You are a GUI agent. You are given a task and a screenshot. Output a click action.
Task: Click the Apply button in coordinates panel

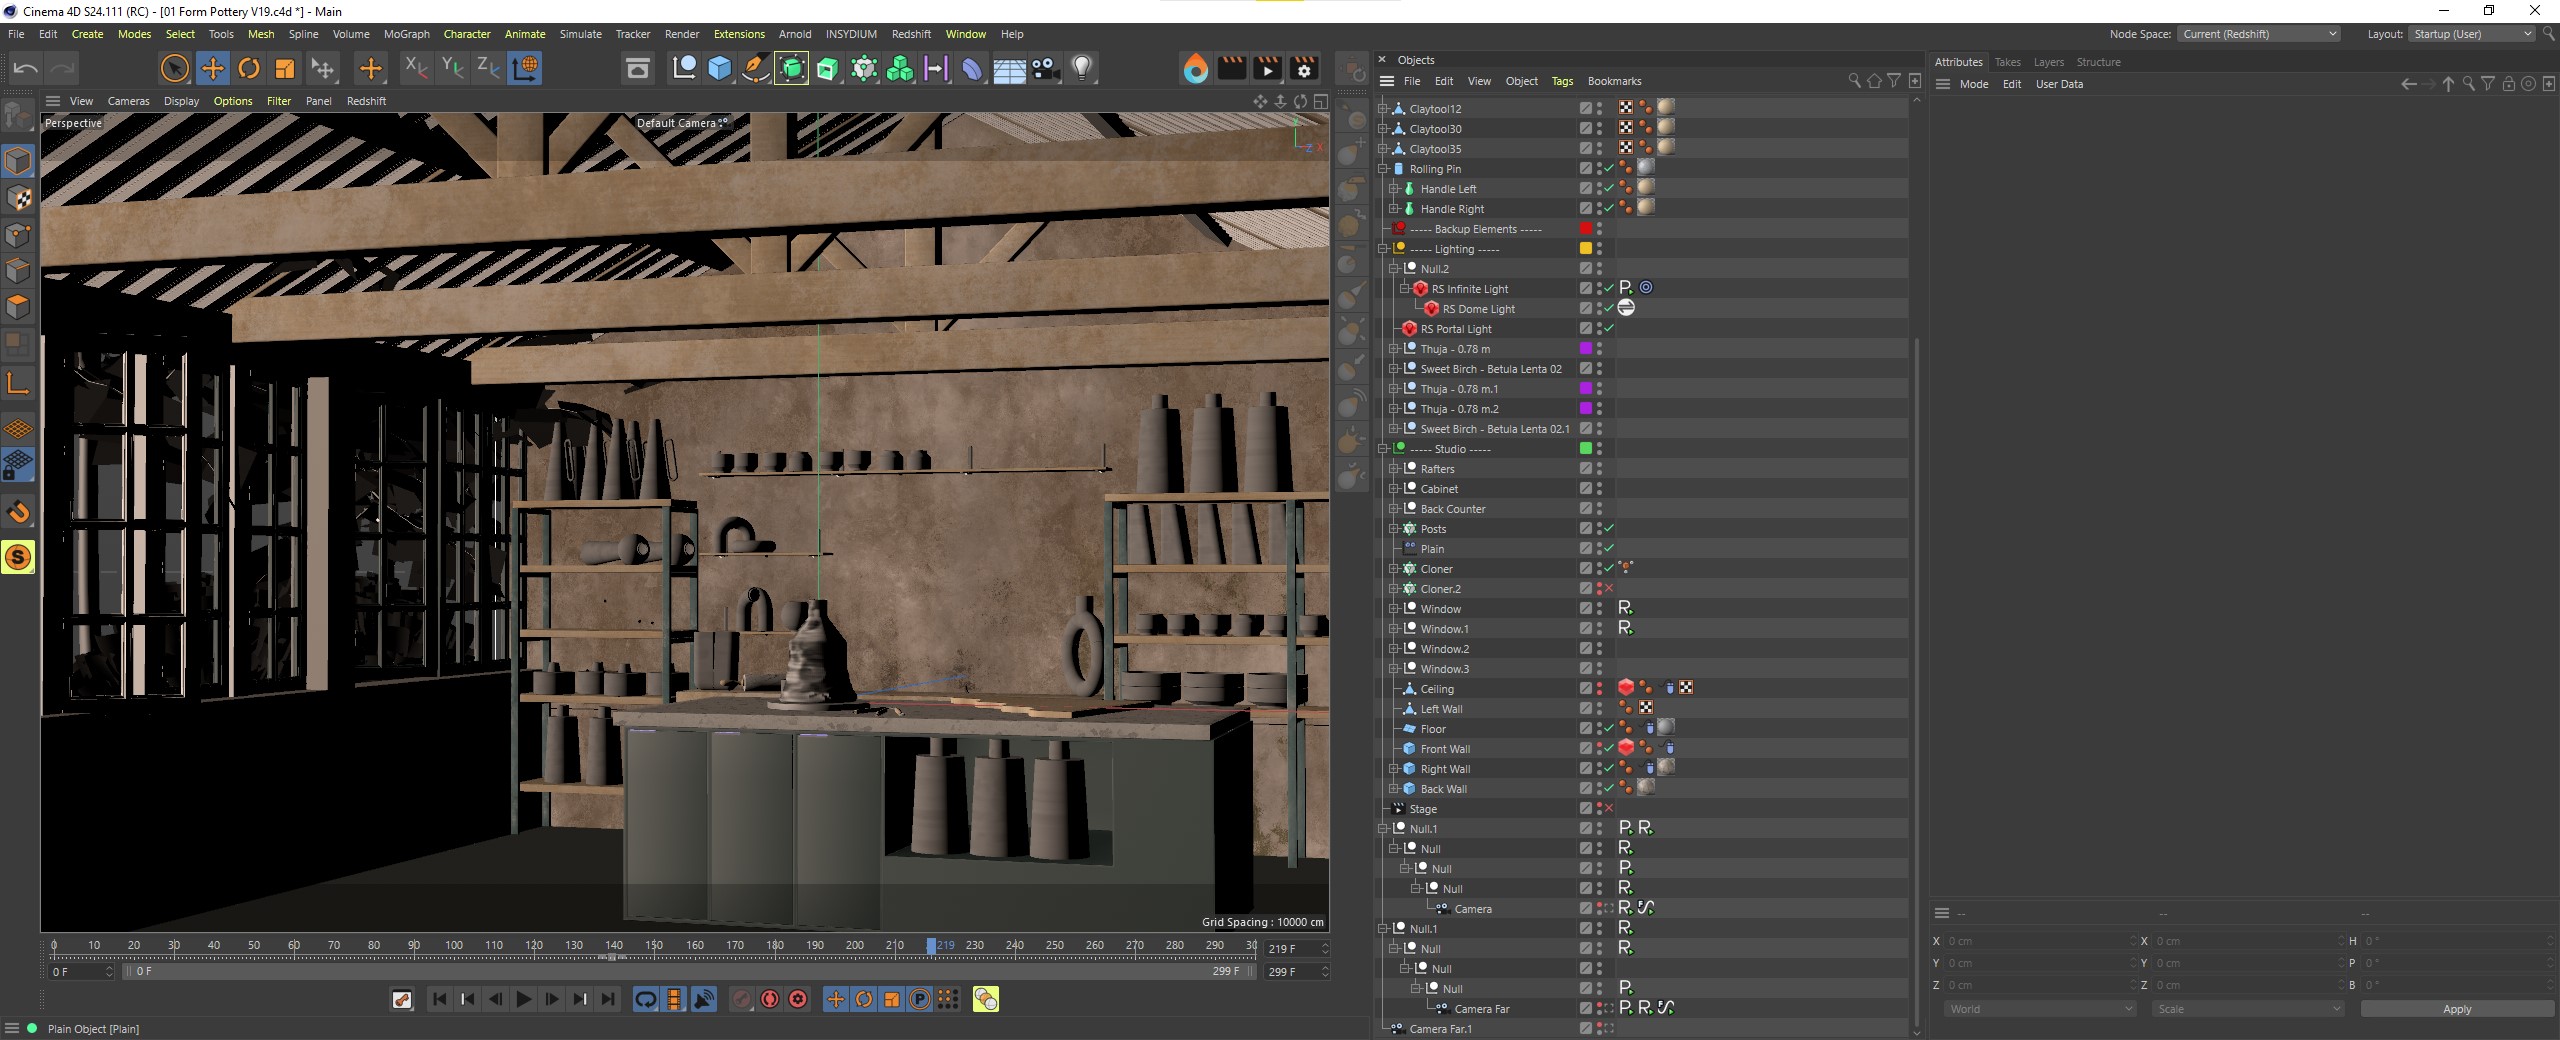(x=2456, y=1009)
